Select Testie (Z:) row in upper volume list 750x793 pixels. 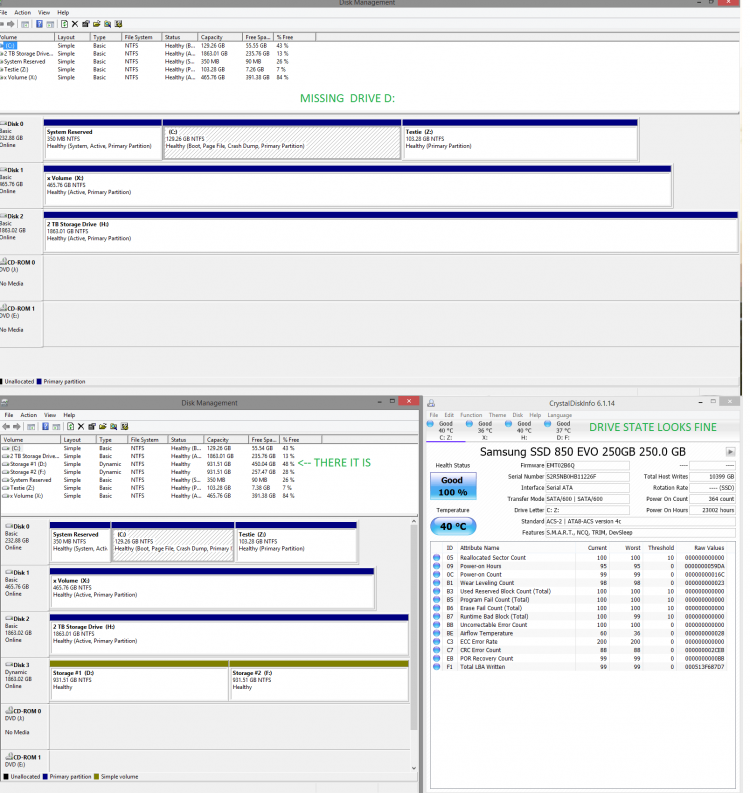tap(145, 69)
